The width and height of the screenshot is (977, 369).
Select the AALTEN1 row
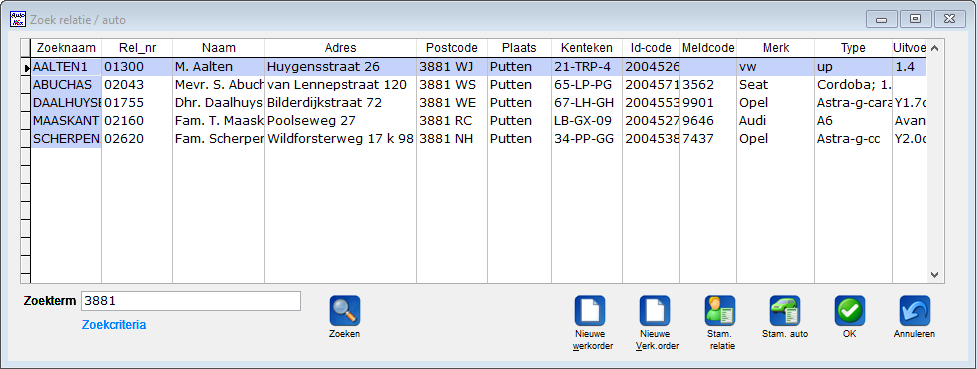pos(479,67)
